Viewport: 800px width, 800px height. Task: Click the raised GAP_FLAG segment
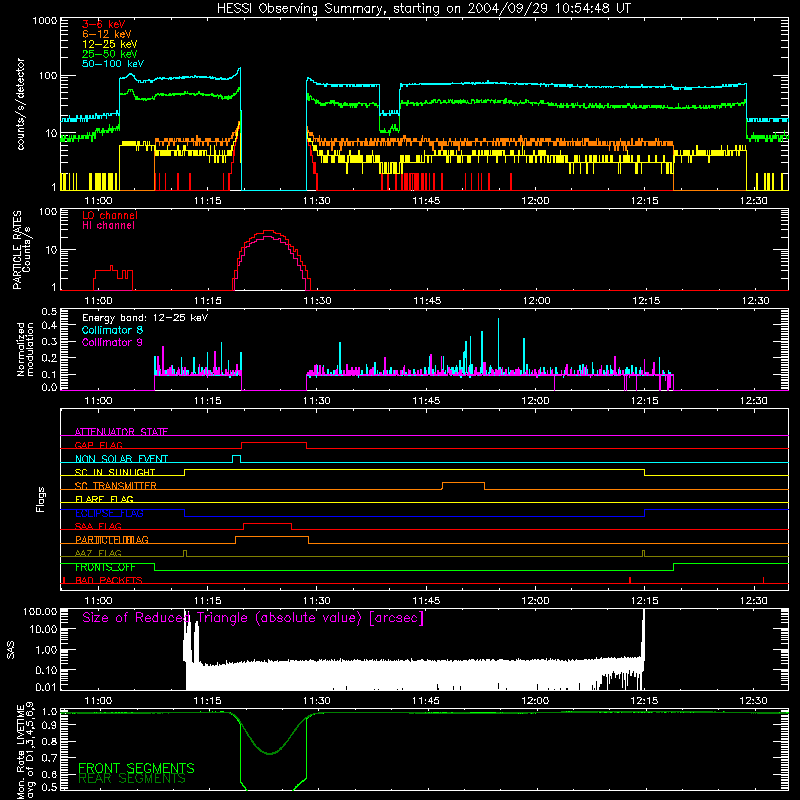[x=274, y=442]
